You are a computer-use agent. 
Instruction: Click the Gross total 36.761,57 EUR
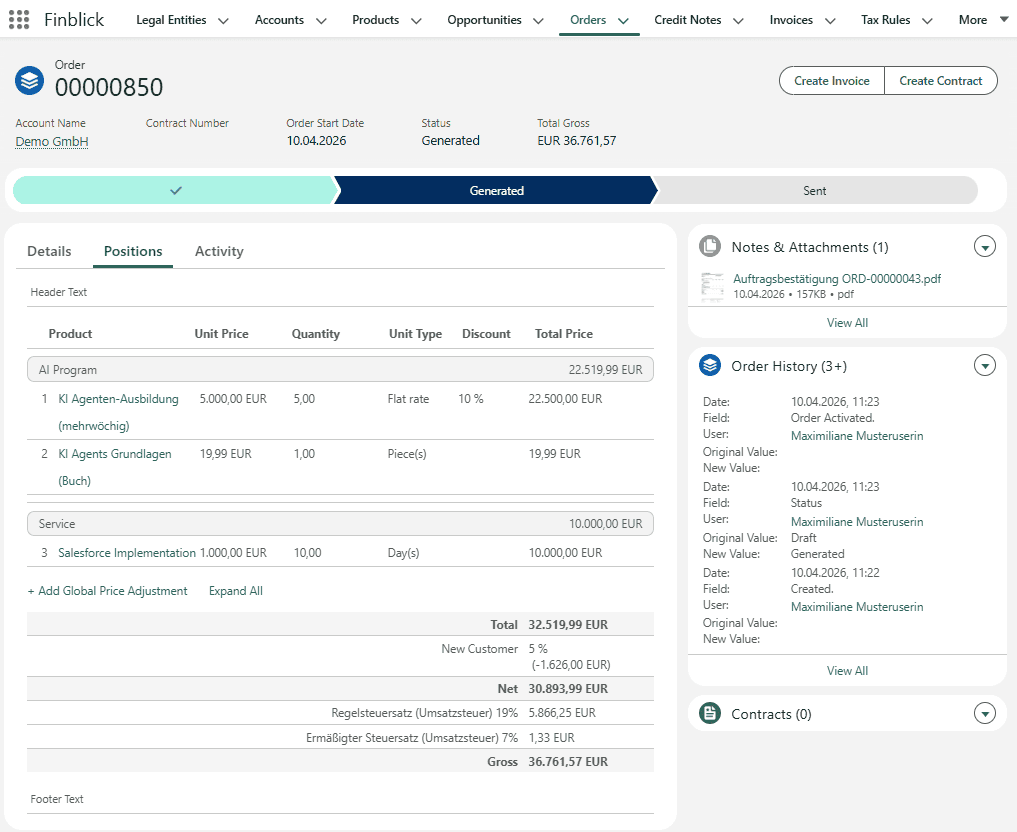[568, 761]
